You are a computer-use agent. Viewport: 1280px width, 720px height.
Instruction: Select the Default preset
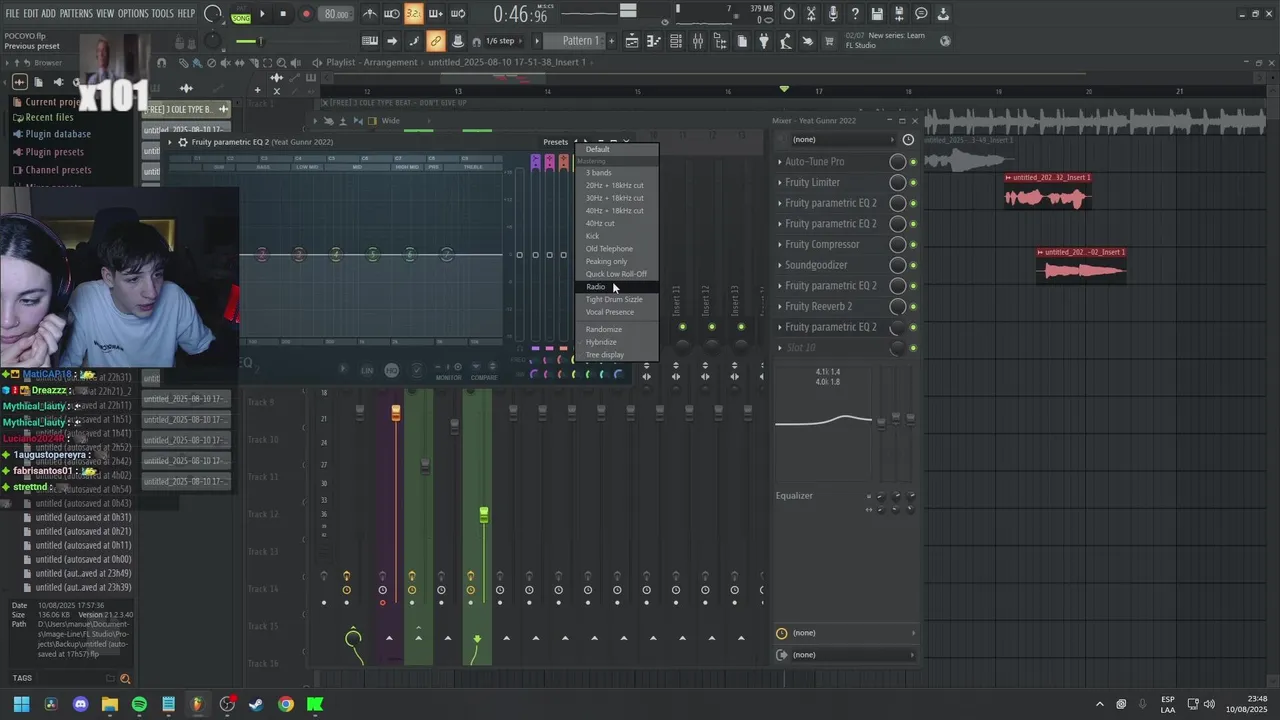click(617, 149)
